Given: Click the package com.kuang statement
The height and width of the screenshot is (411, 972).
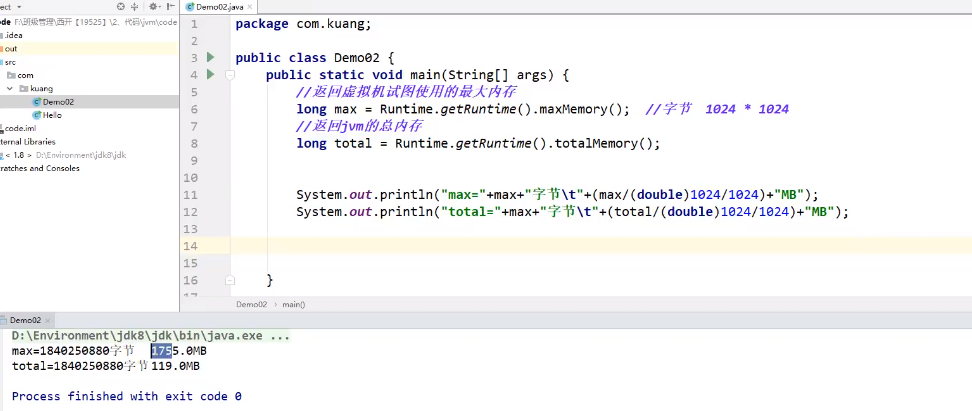Looking at the screenshot, I should (x=303, y=24).
